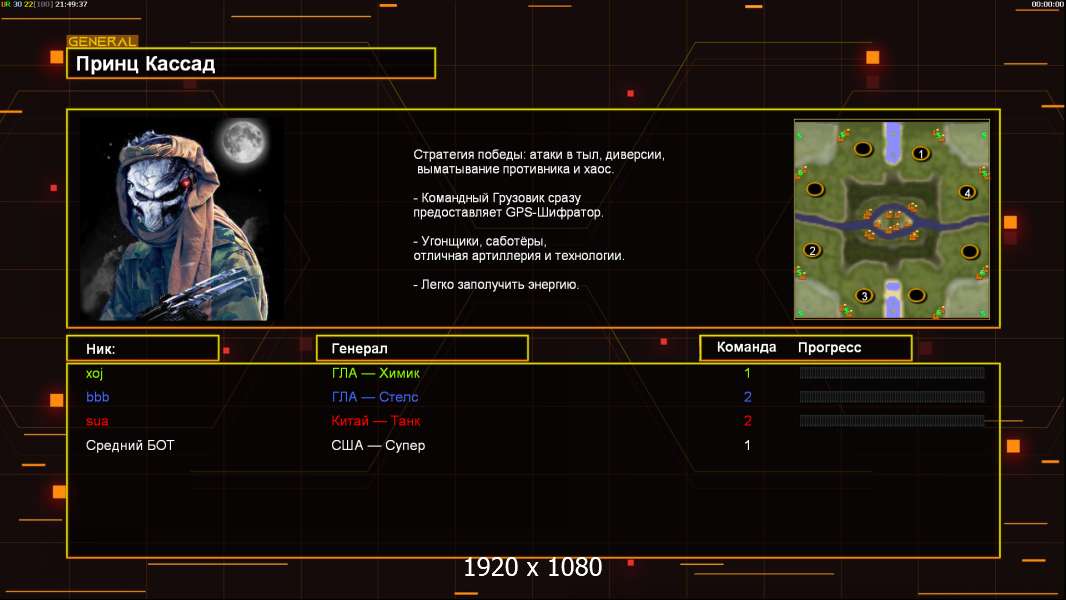This screenshot has height=600, width=1066.
Task: Click start position 4 on the minimap
Action: [x=967, y=192]
